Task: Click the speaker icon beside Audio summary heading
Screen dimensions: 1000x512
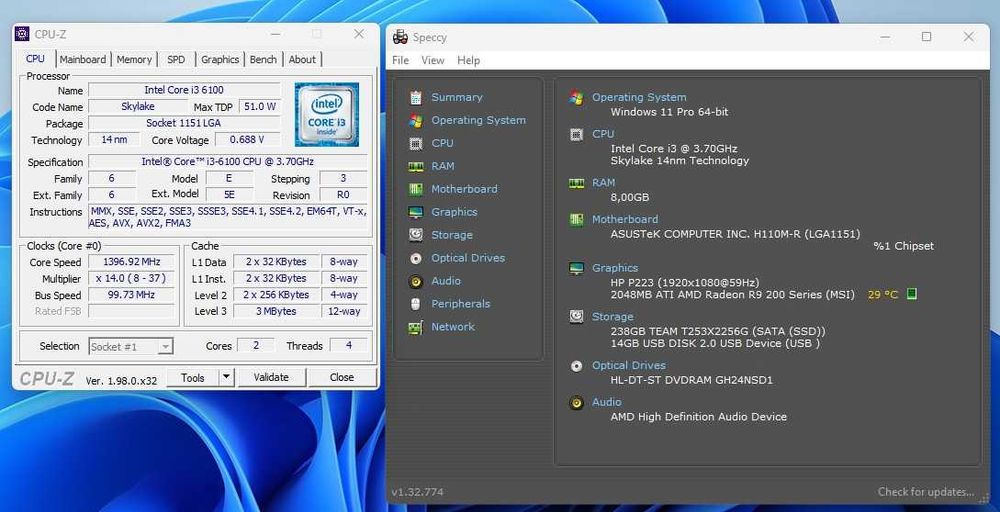Action: pyautogui.click(x=577, y=403)
